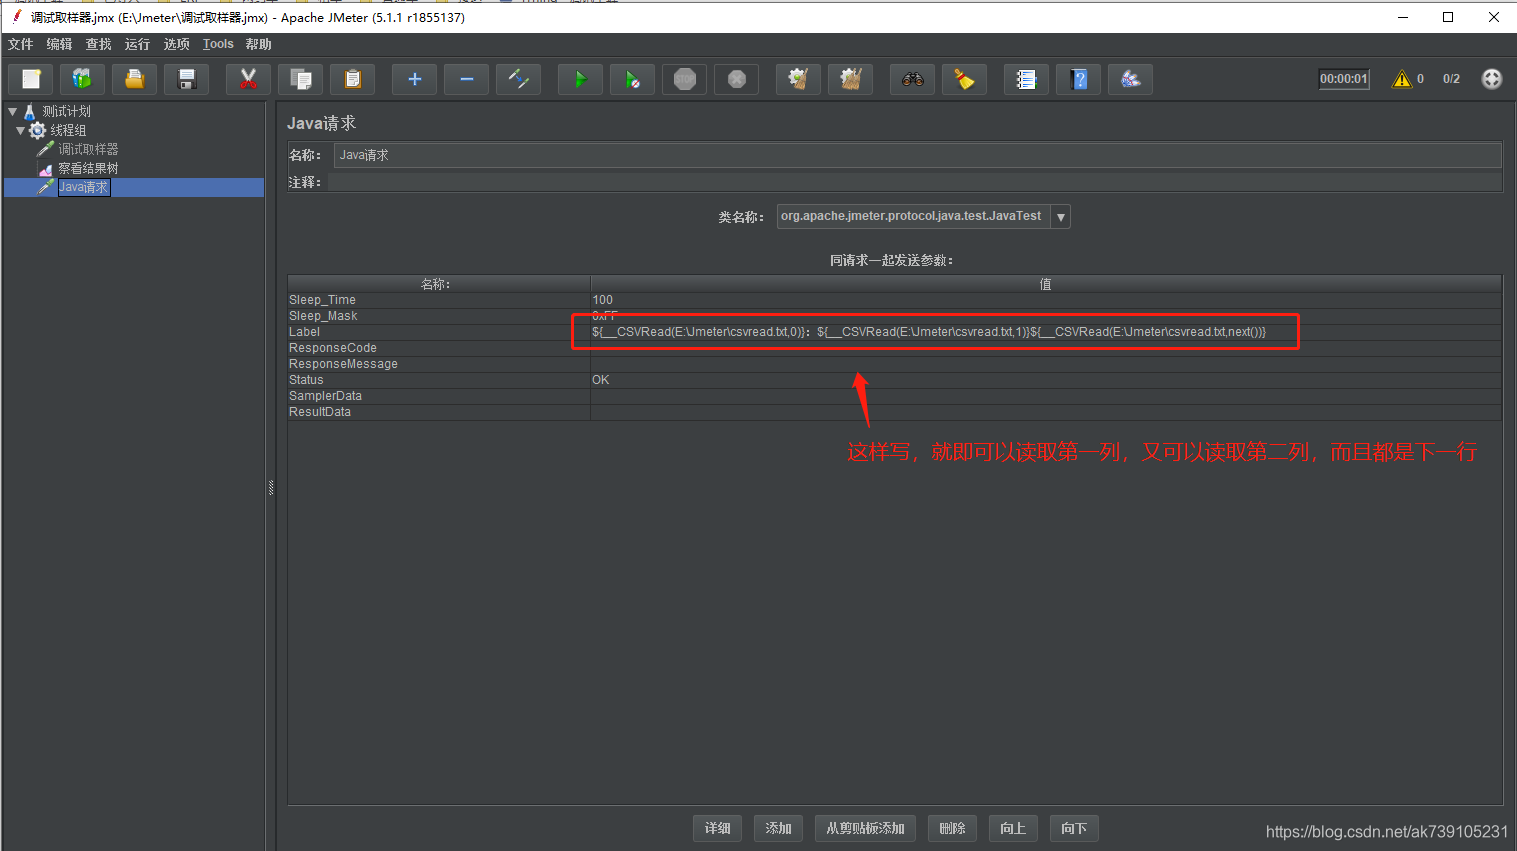Open the 运行 menu
This screenshot has width=1517, height=851.
click(137, 44)
